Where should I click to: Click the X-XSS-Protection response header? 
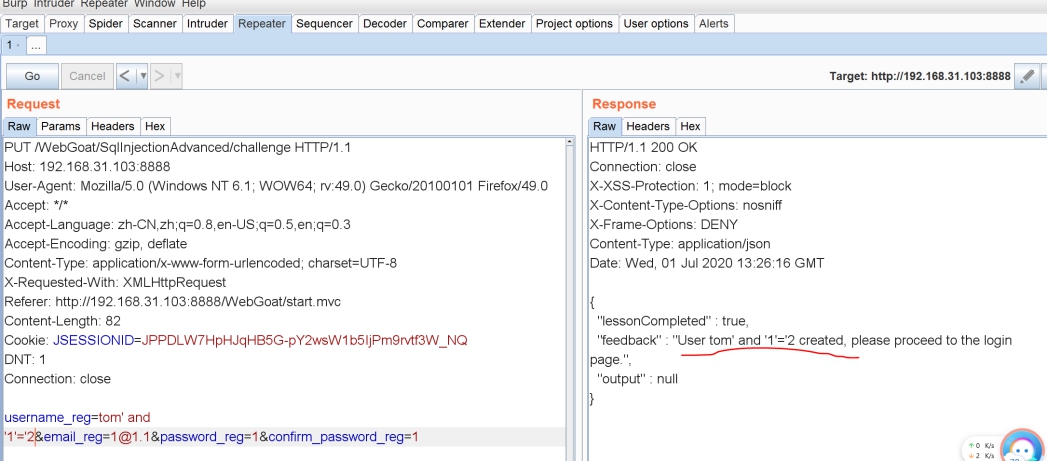coord(690,186)
